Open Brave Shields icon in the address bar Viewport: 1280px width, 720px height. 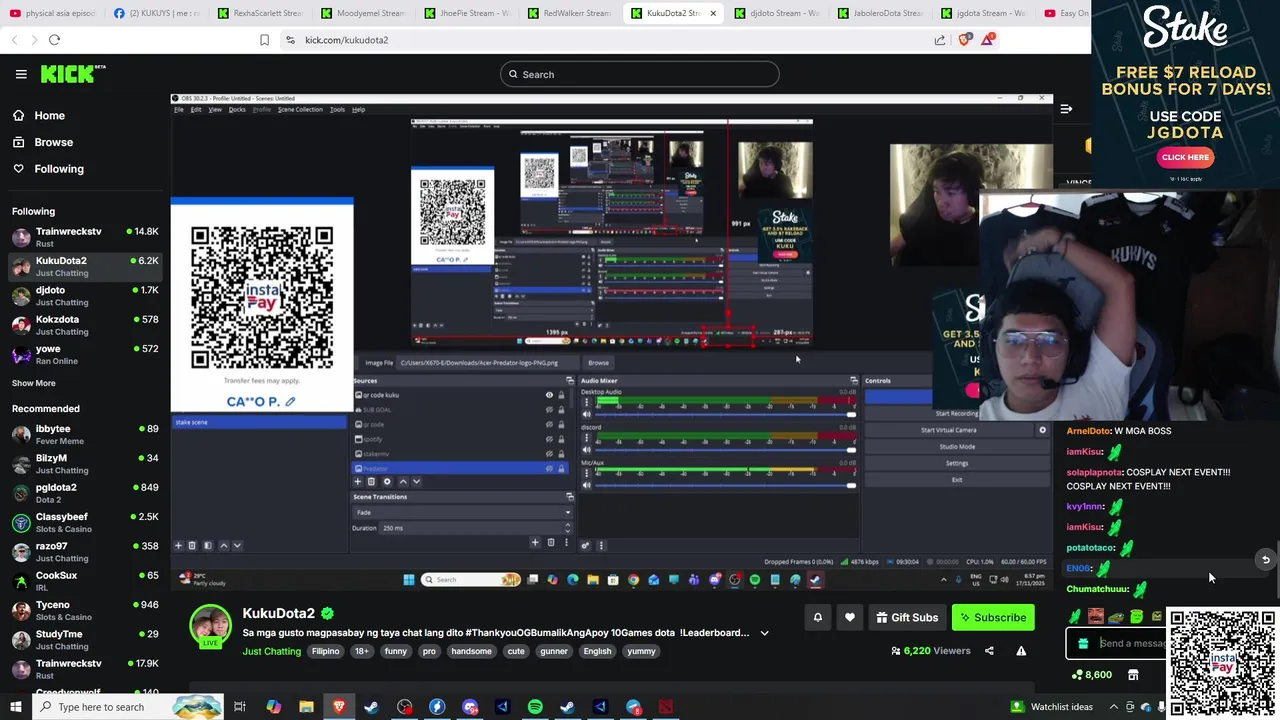click(964, 40)
